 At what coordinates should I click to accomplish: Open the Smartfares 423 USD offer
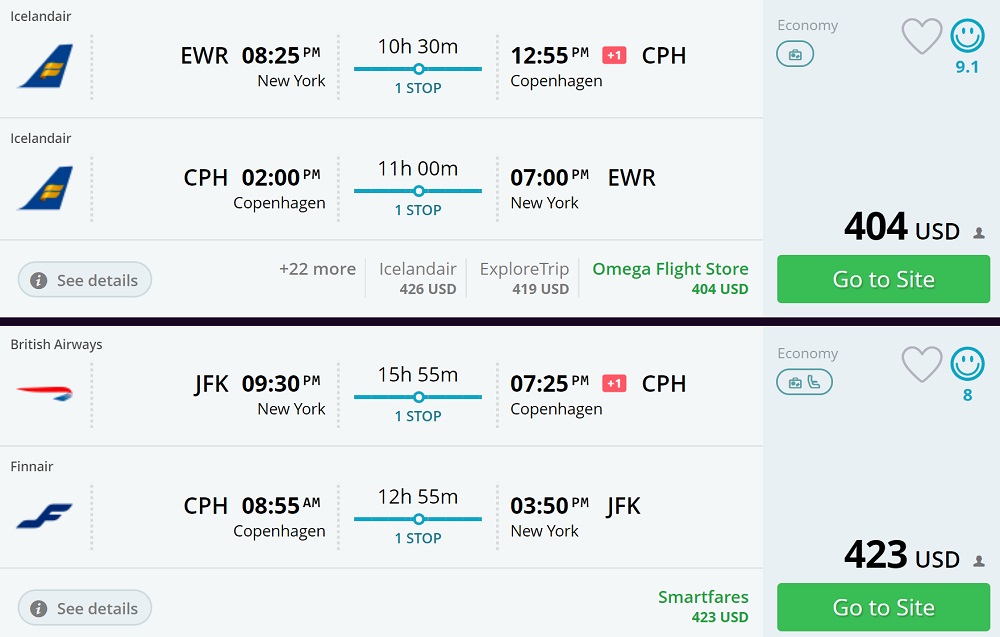coord(703,607)
